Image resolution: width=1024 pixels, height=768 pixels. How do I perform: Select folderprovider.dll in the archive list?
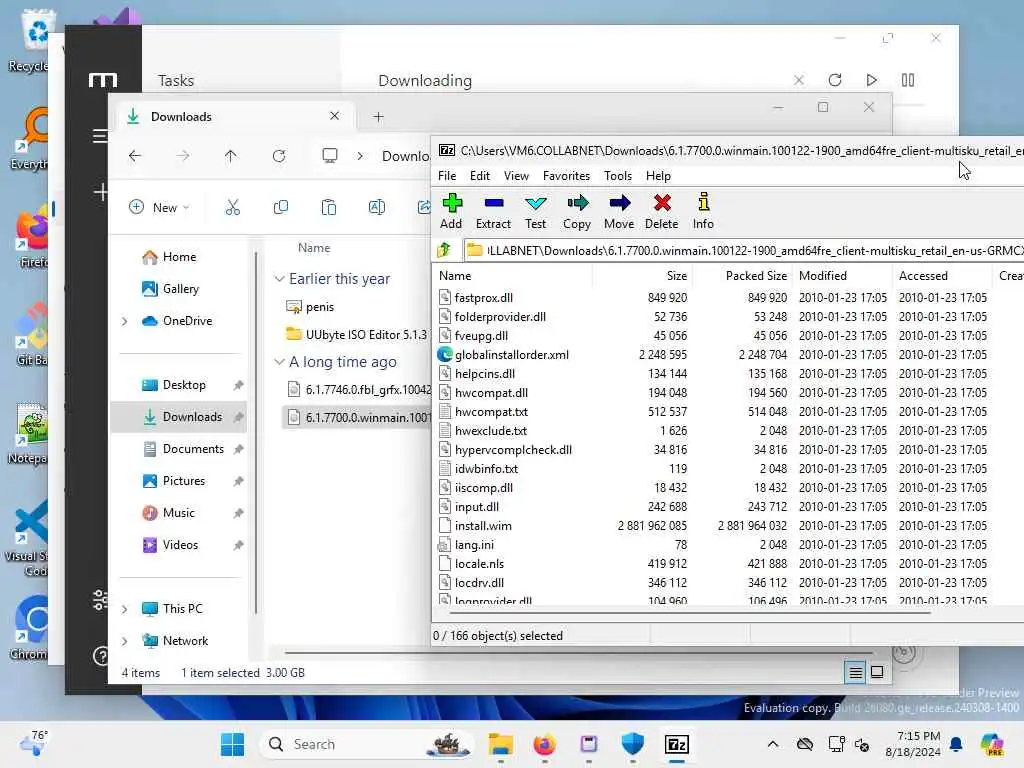[500, 317]
